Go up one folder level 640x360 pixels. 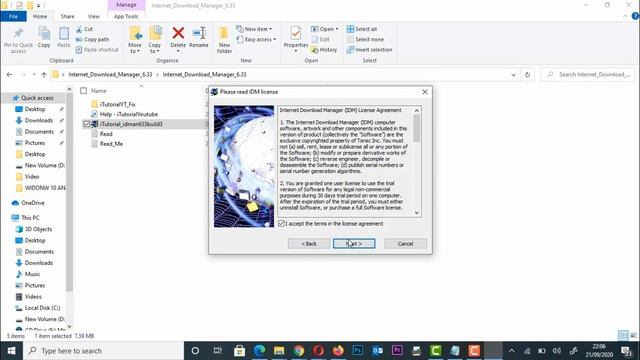pyautogui.click(x=44, y=75)
